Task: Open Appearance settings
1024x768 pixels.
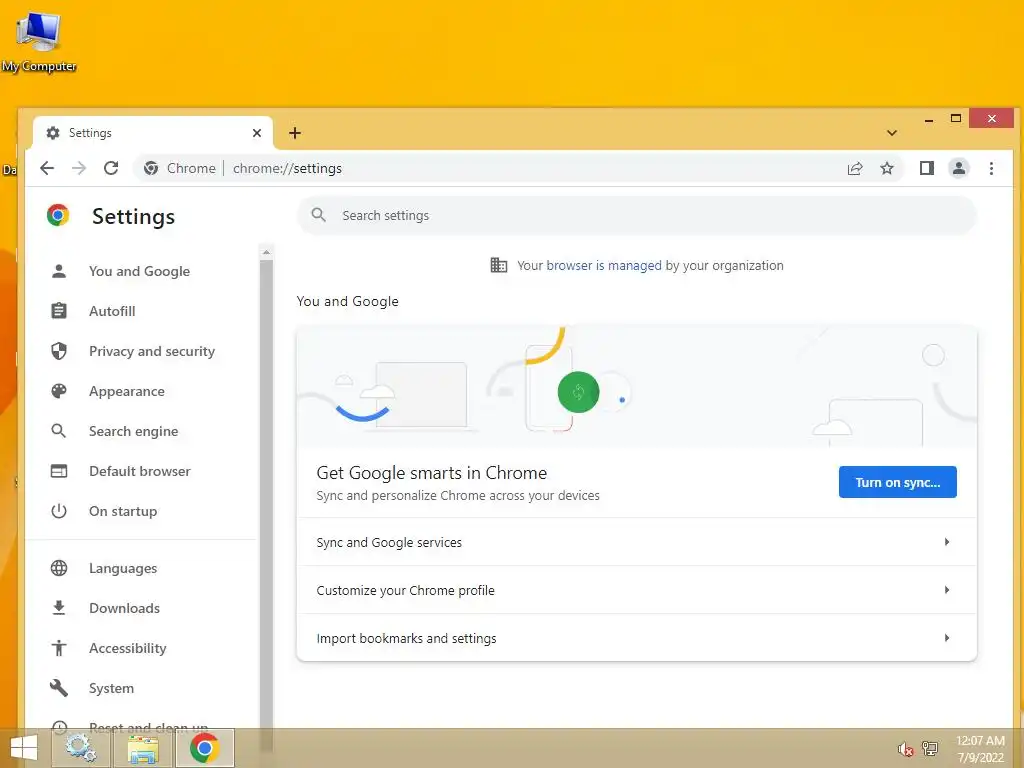Action: 127,391
